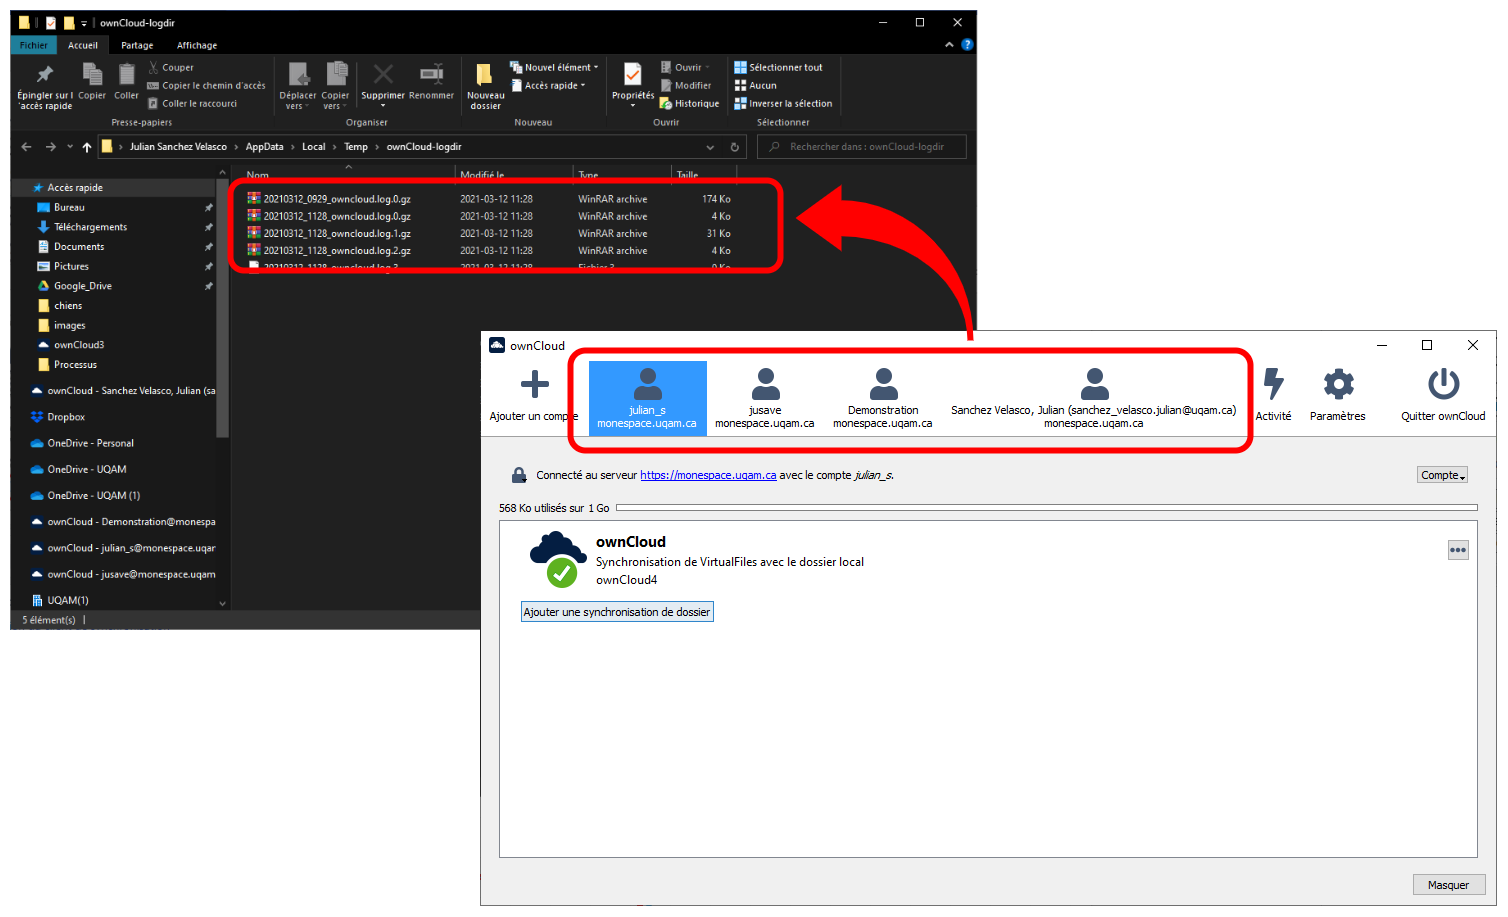Switch to the Affichage ribbon tab
The height and width of the screenshot is (917, 1508).
coord(197,45)
